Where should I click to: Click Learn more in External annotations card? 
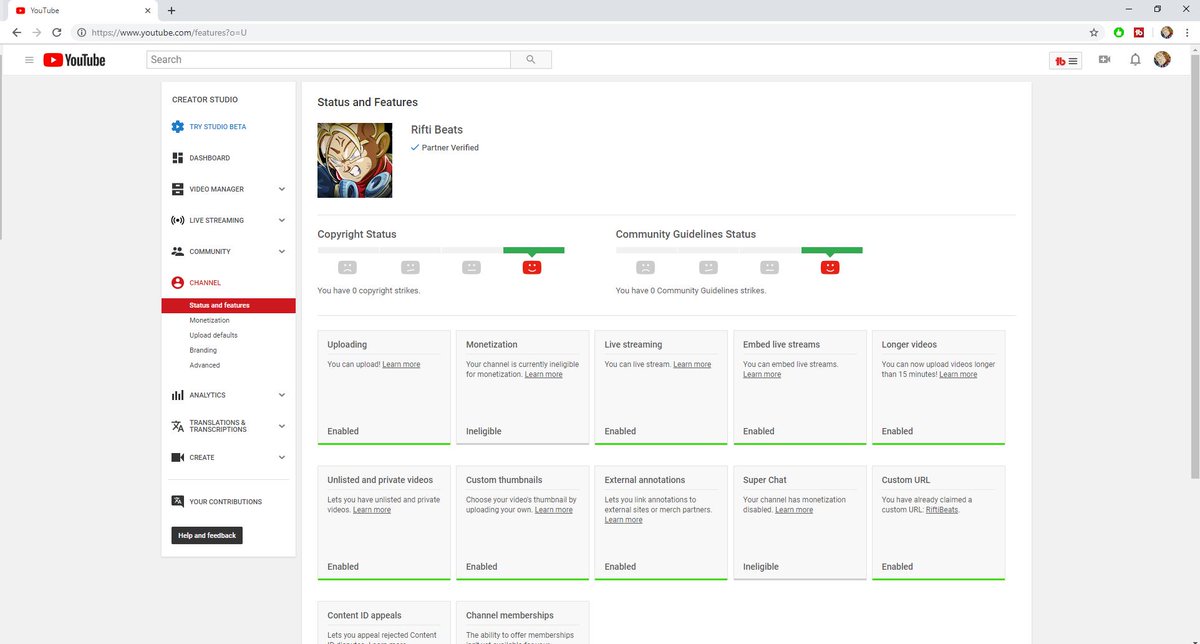(624, 520)
